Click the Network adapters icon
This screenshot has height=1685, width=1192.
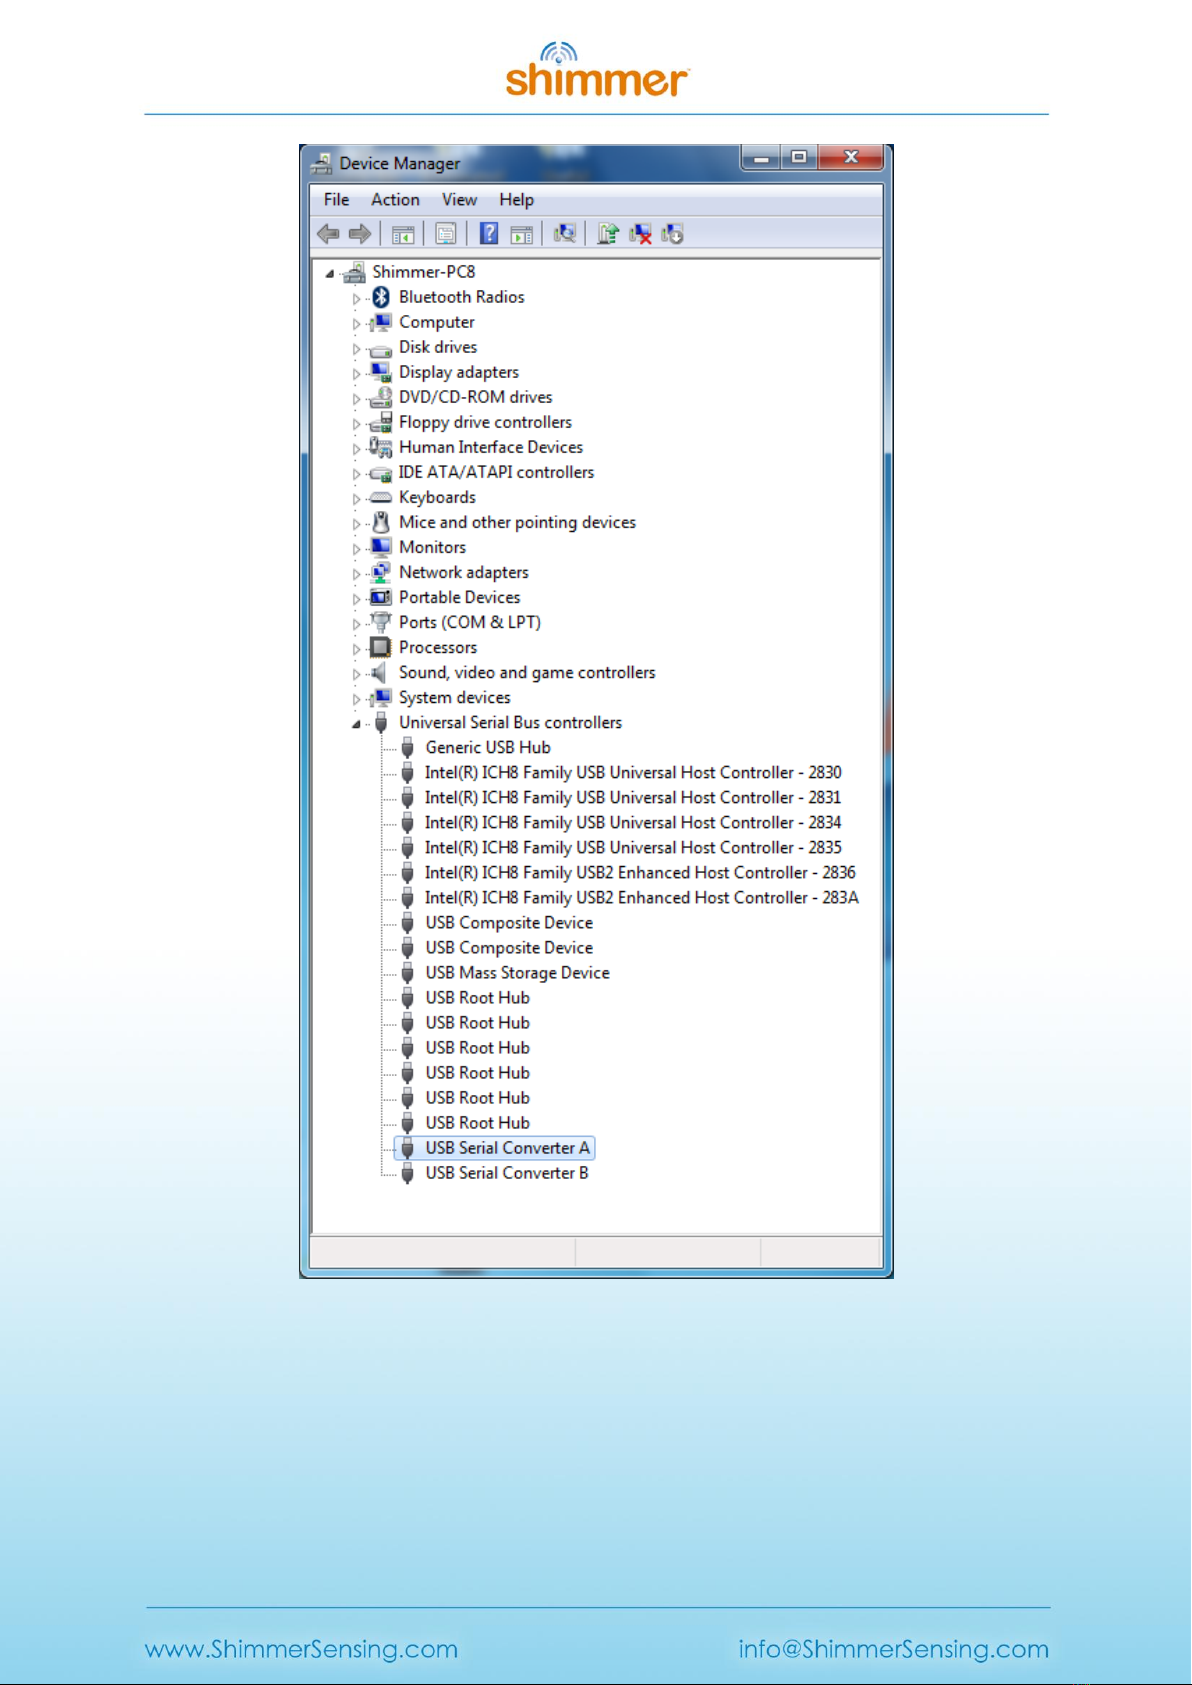[x=380, y=572]
